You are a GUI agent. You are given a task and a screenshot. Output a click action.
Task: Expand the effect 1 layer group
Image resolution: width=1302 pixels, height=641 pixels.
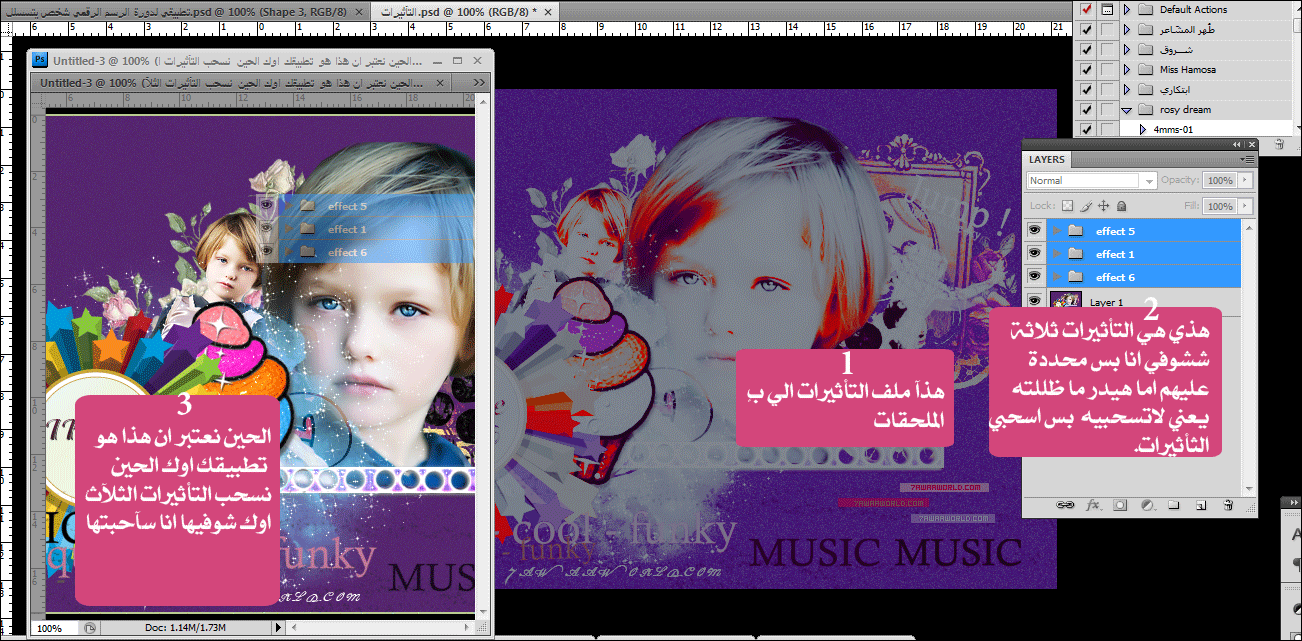pos(1057,254)
